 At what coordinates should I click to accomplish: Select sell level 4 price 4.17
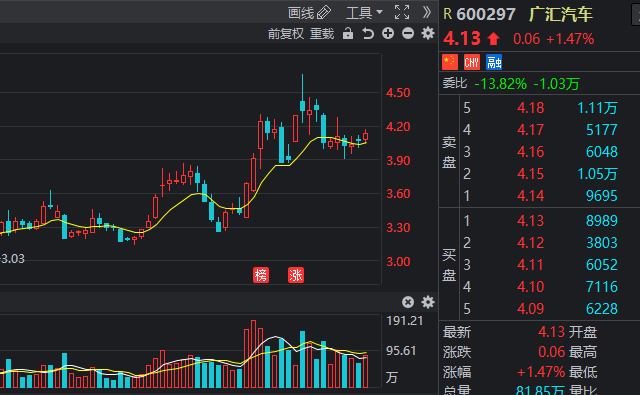click(531, 130)
